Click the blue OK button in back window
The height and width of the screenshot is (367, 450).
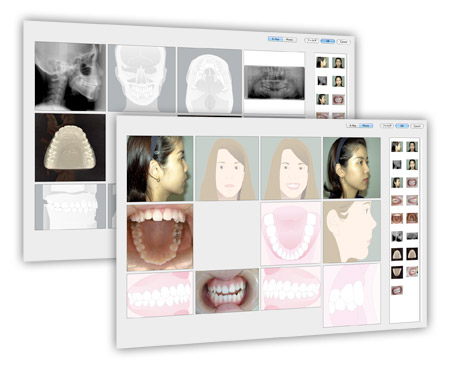coord(328,41)
